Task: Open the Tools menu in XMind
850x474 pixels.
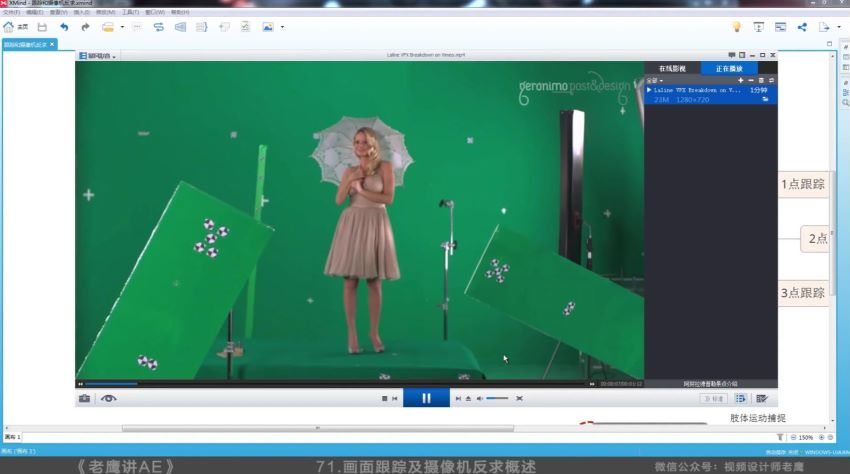Action: (x=130, y=12)
